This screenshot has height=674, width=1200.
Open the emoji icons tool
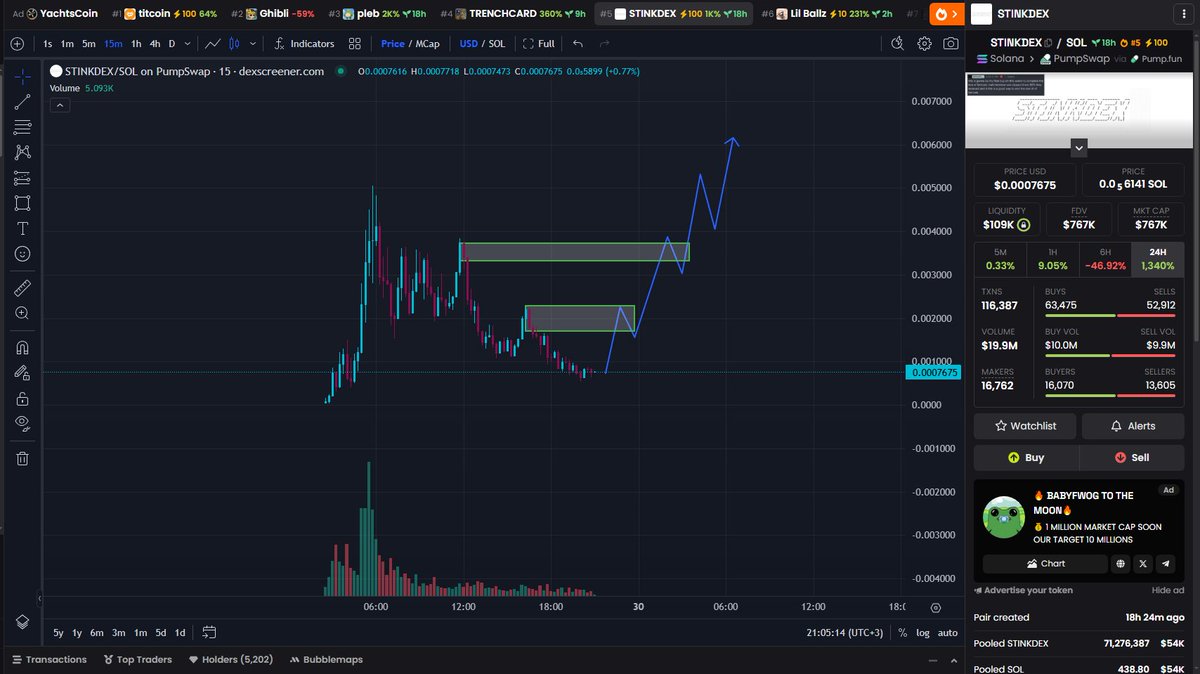point(22,254)
